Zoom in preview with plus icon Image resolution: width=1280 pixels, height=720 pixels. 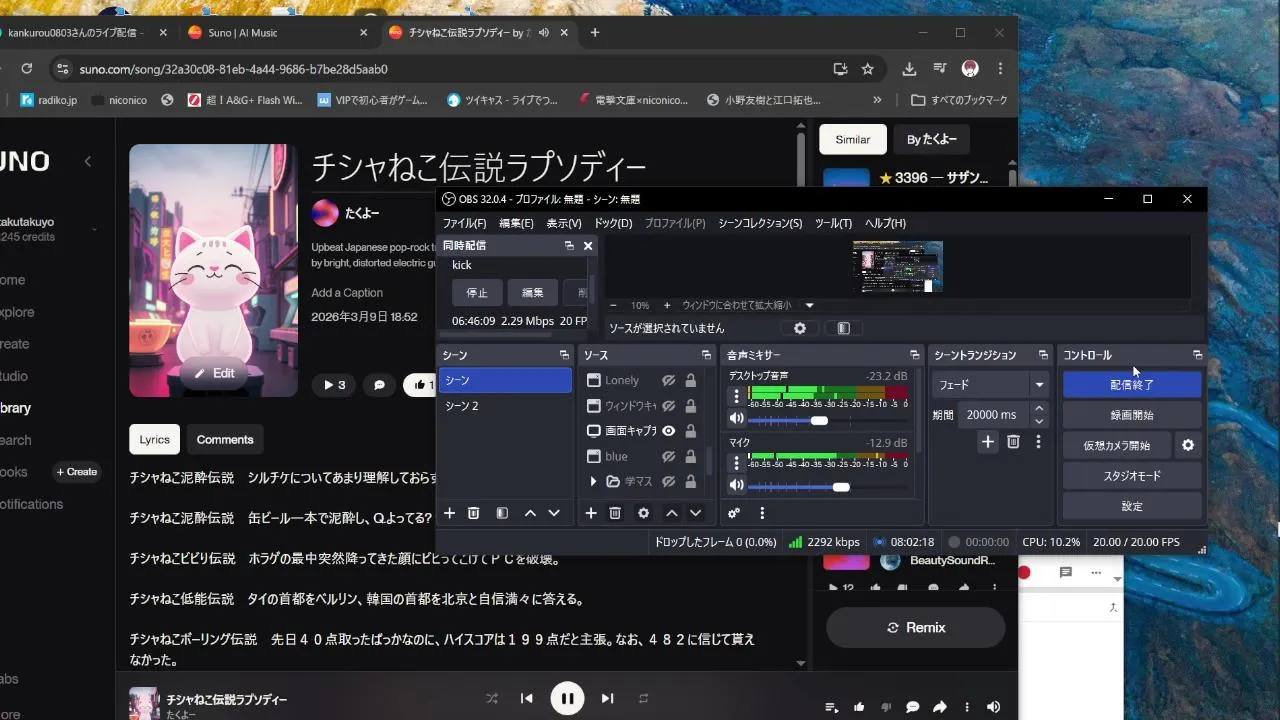click(x=668, y=305)
